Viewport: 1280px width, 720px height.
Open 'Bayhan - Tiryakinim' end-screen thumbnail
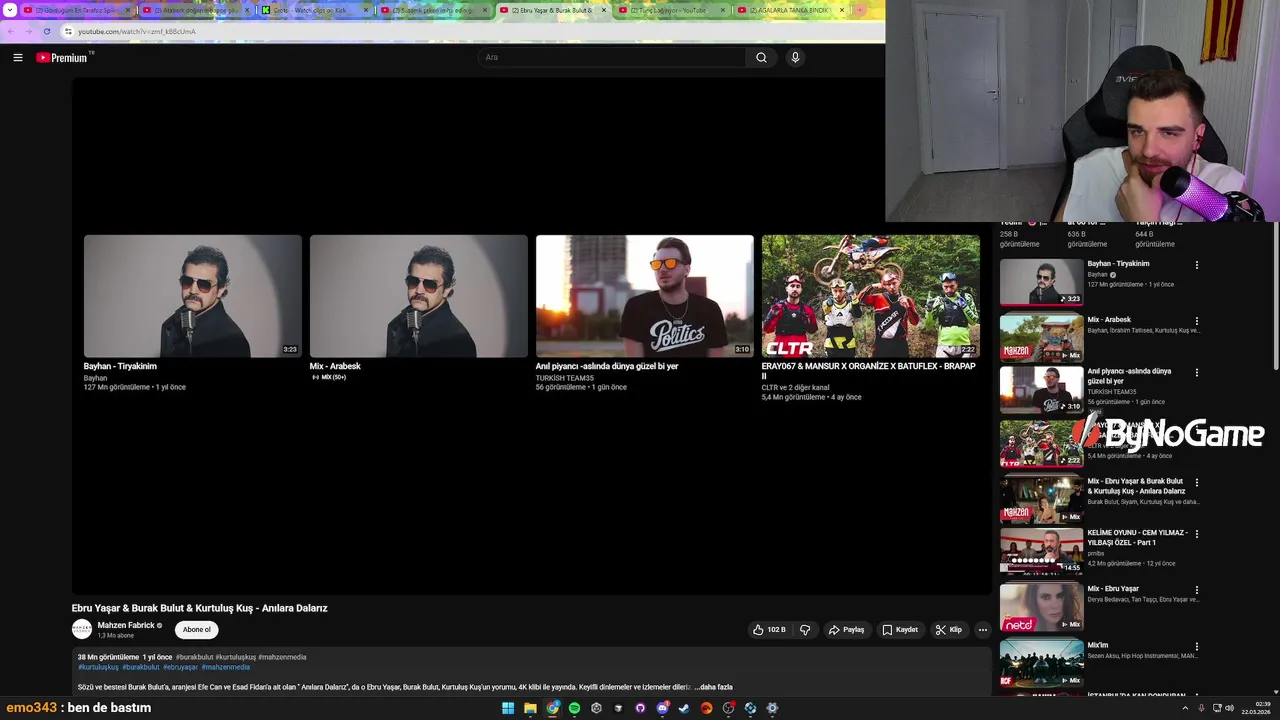[193, 296]
